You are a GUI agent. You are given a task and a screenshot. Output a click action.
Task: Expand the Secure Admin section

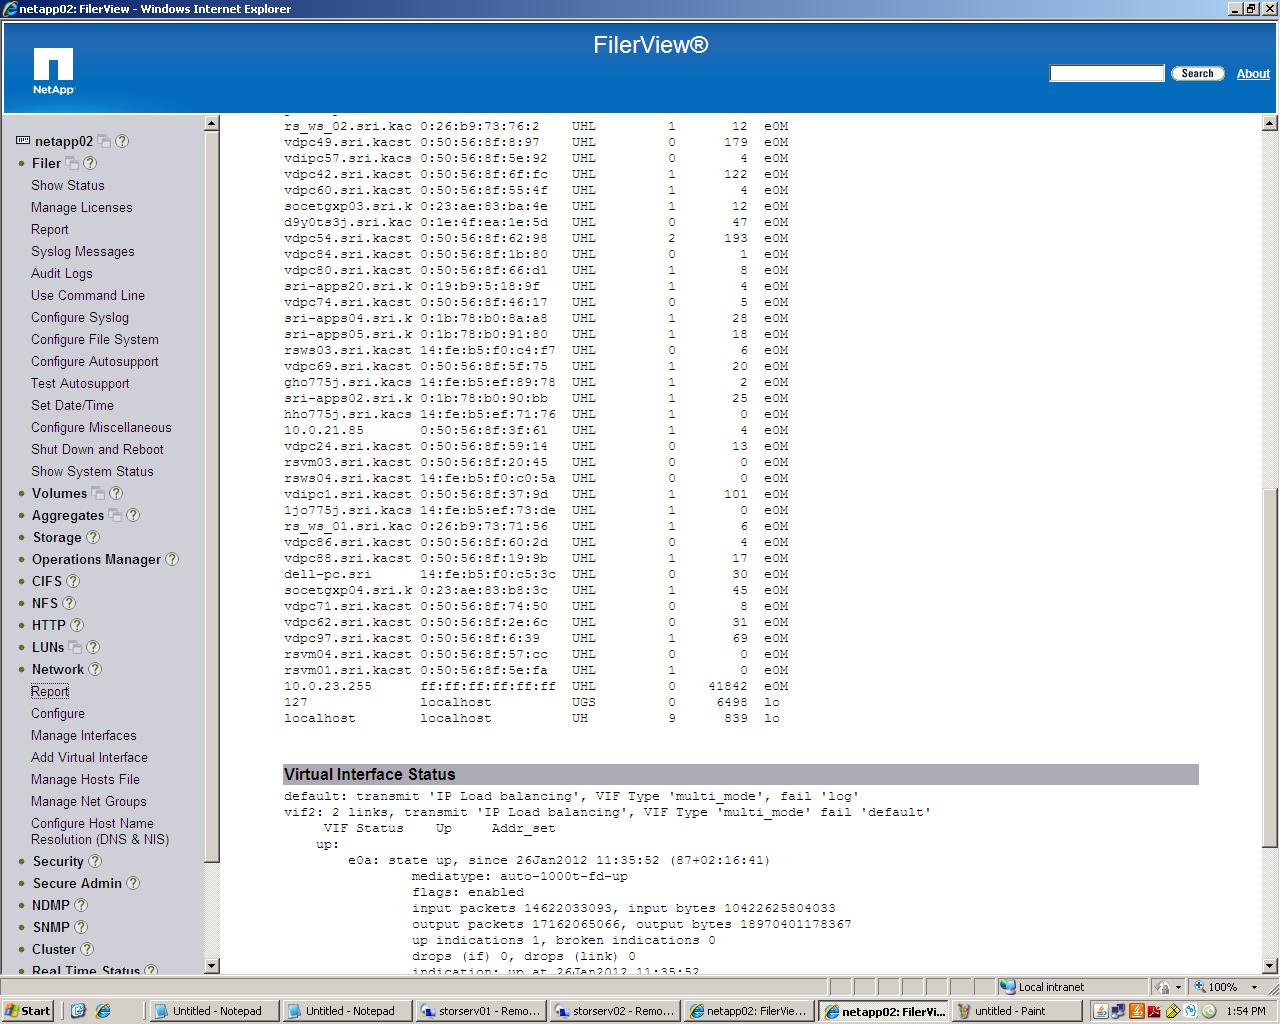[x=77, y=883]
